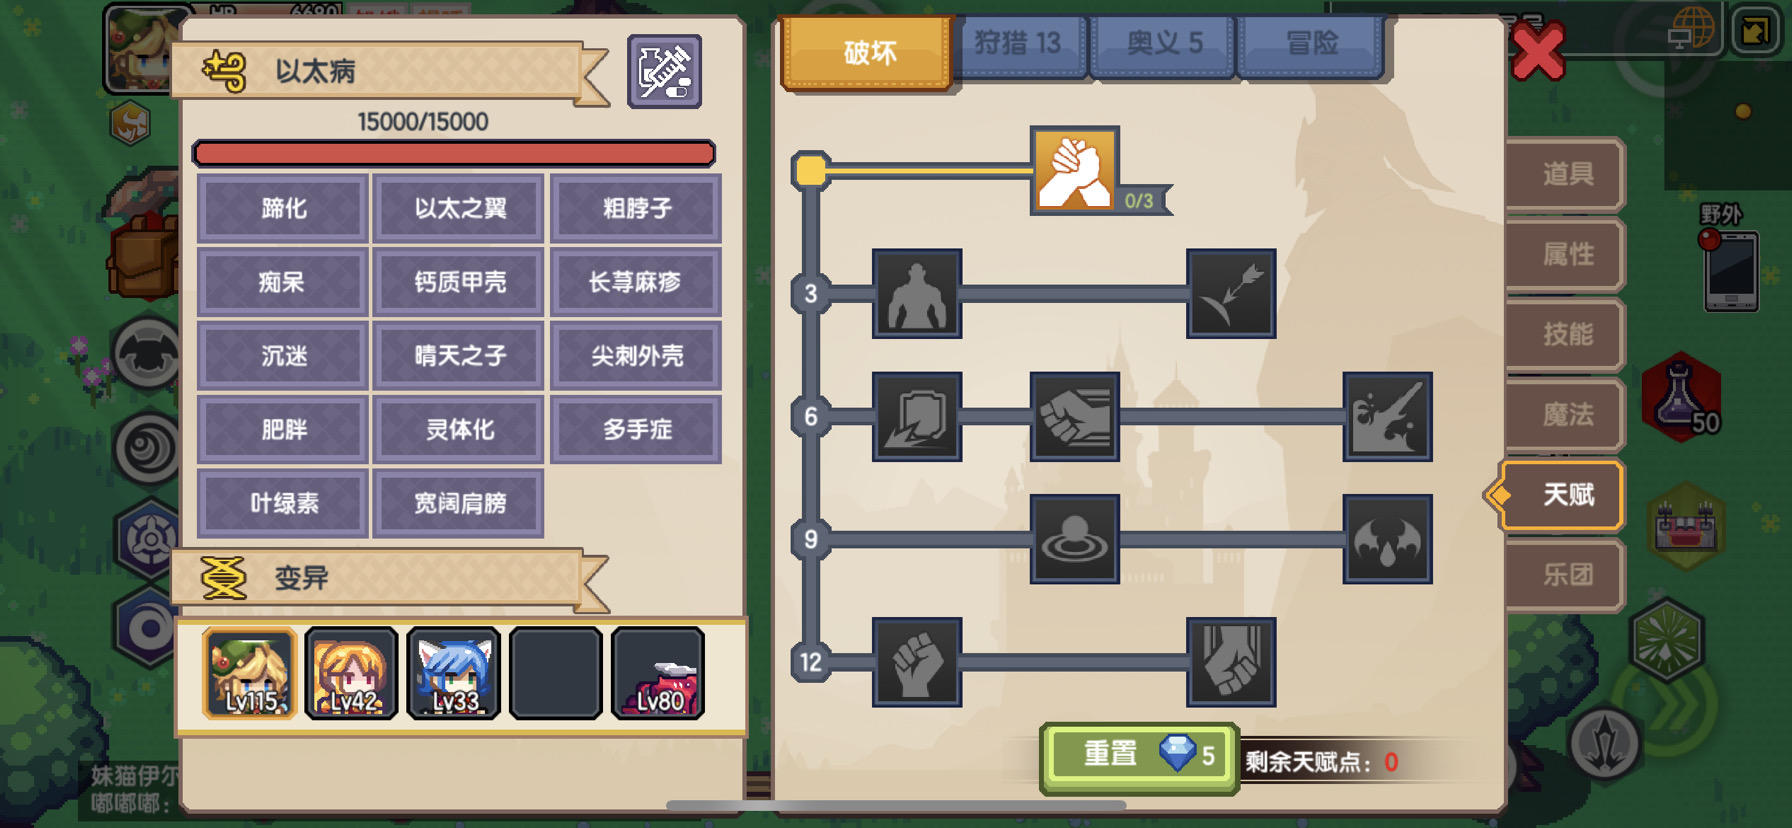Select the arm-wrestling talent icon
This screenshot has height=828, width=1792.
click(x=1075, y=170)
